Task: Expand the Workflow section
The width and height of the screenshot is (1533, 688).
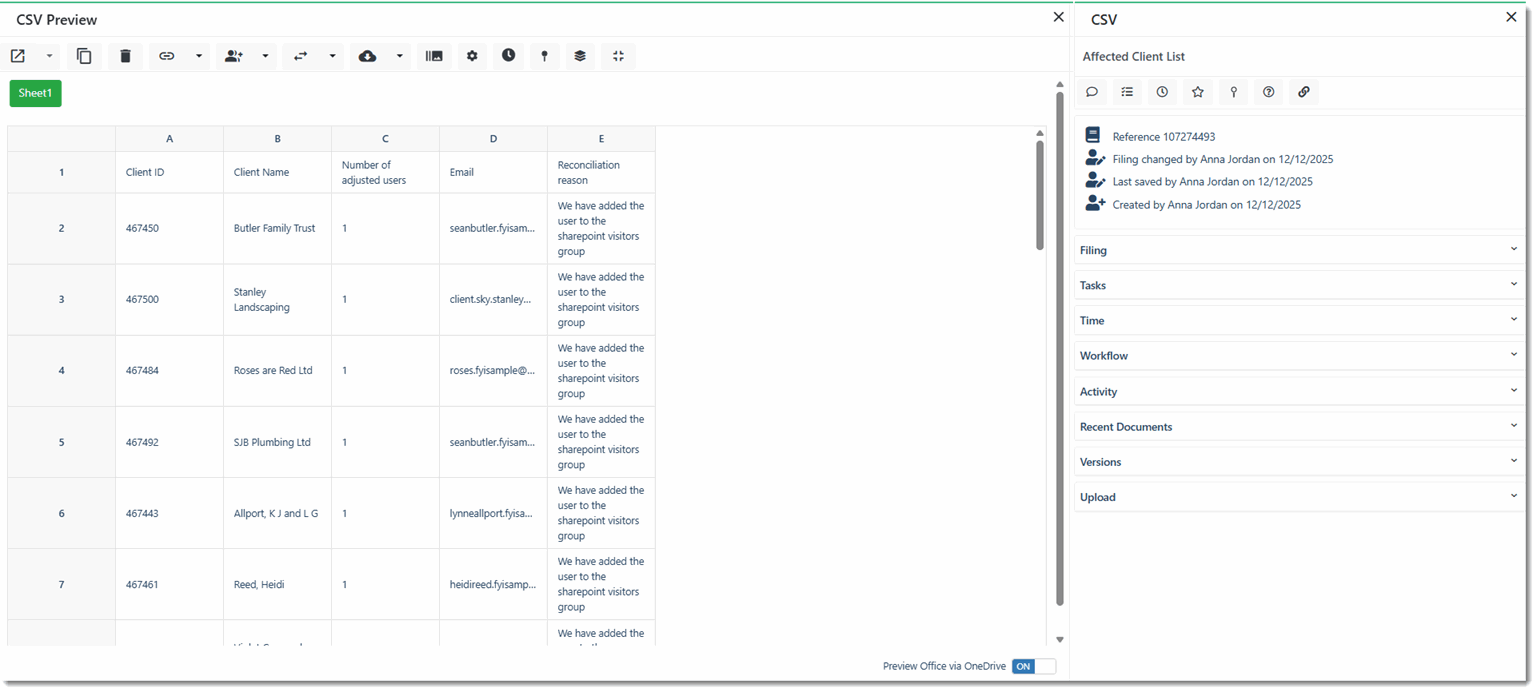Action: pyautogui.click(x=1299, y=355)
